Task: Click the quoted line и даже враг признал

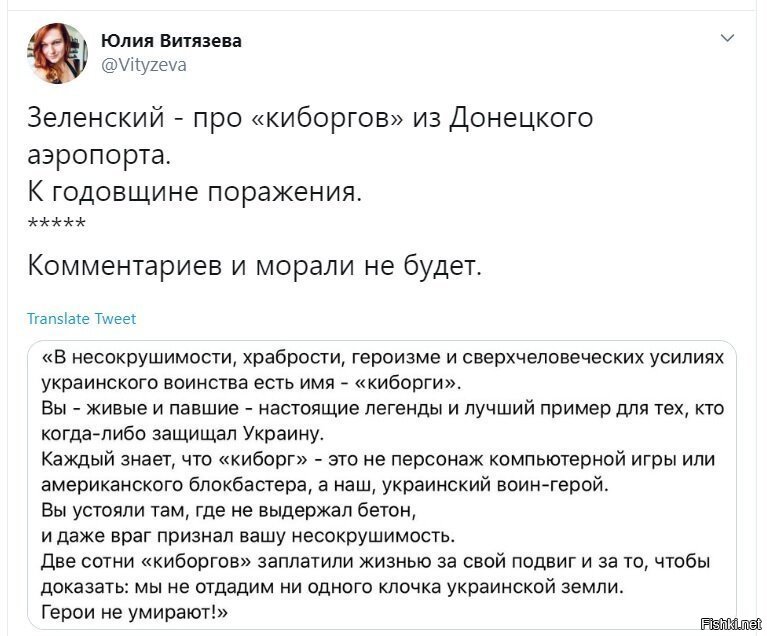Action: [x=248, y=536]
